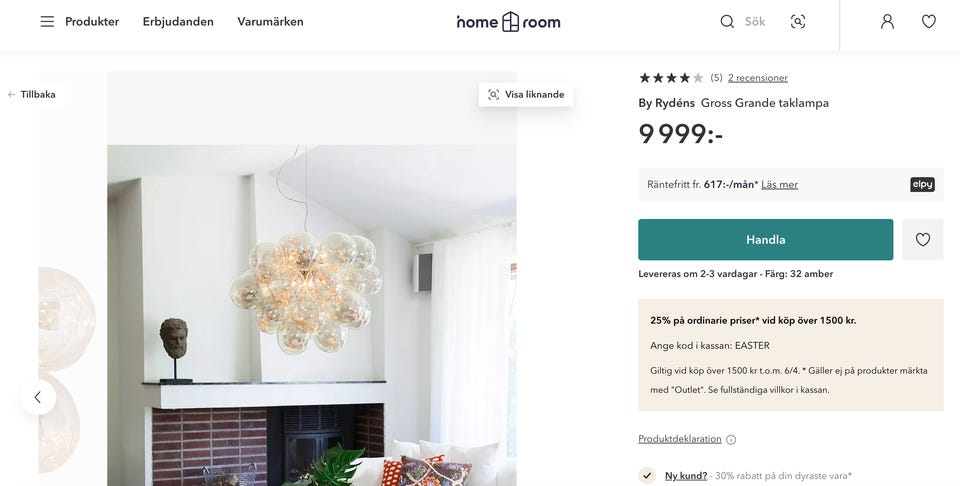Add product to wishlist with heart button
Viewport: 960px width, 486px height.
click(x=923, y=240)
